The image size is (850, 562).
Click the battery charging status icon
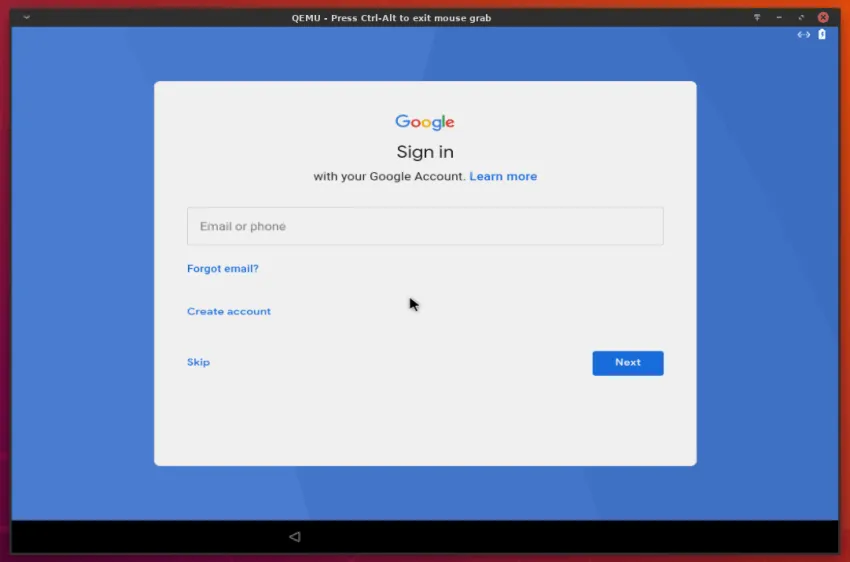(822, 35)
